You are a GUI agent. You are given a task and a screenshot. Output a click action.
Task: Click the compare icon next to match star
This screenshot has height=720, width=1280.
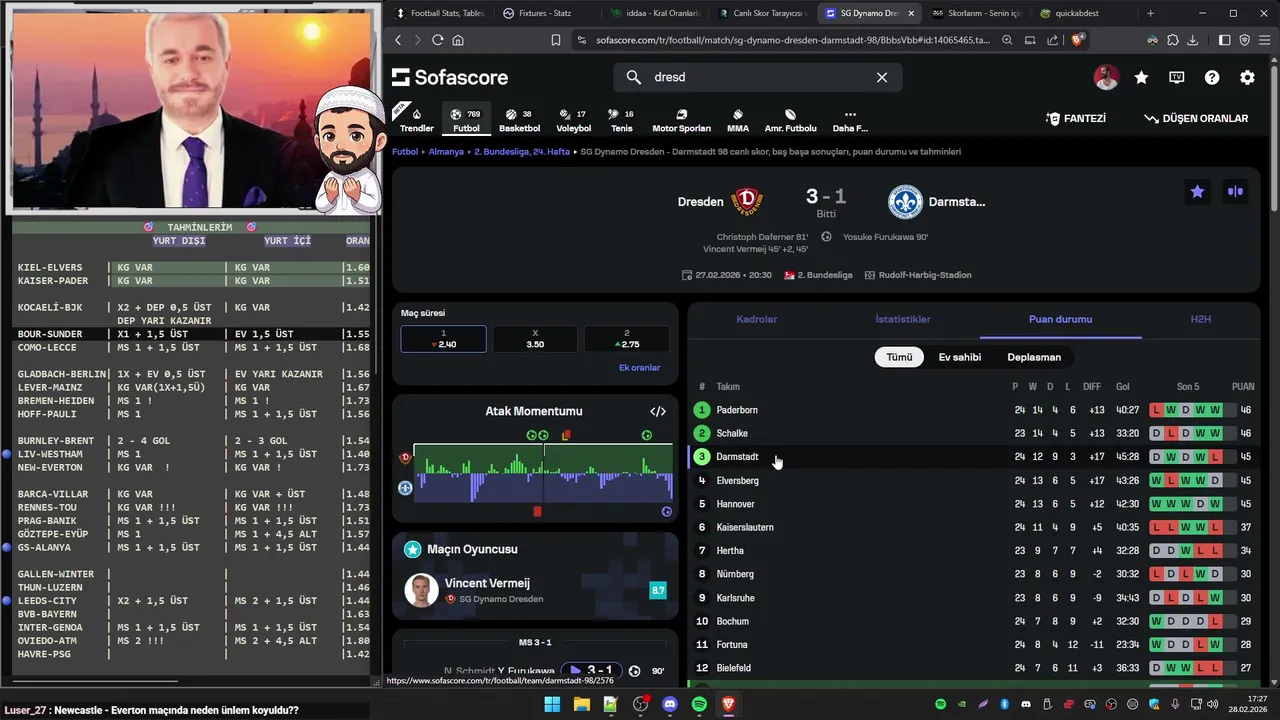(x=1236, y=191)
